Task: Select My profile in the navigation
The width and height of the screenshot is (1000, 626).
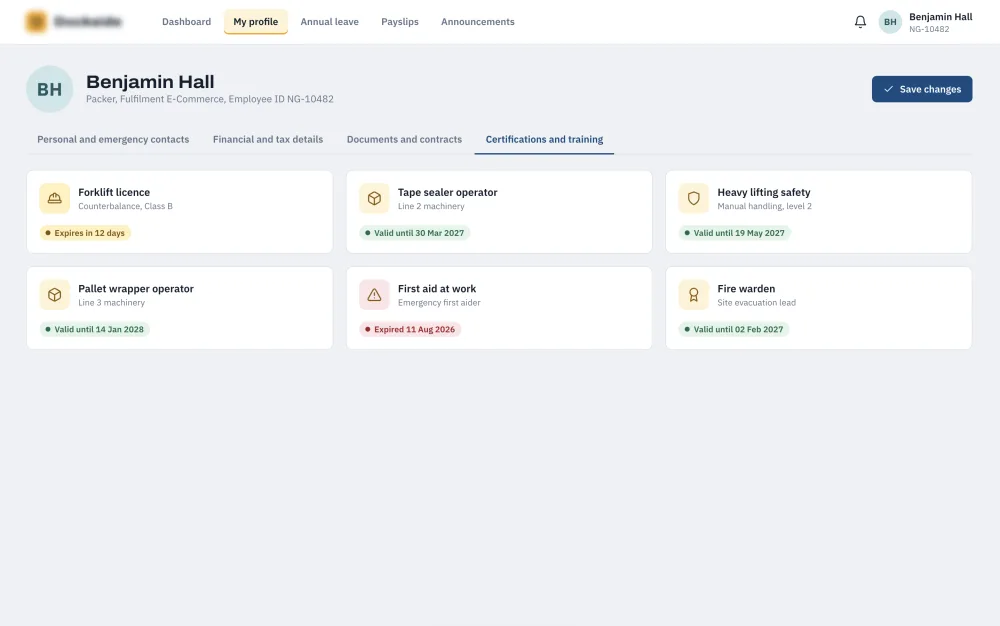Action: point(256,22)
